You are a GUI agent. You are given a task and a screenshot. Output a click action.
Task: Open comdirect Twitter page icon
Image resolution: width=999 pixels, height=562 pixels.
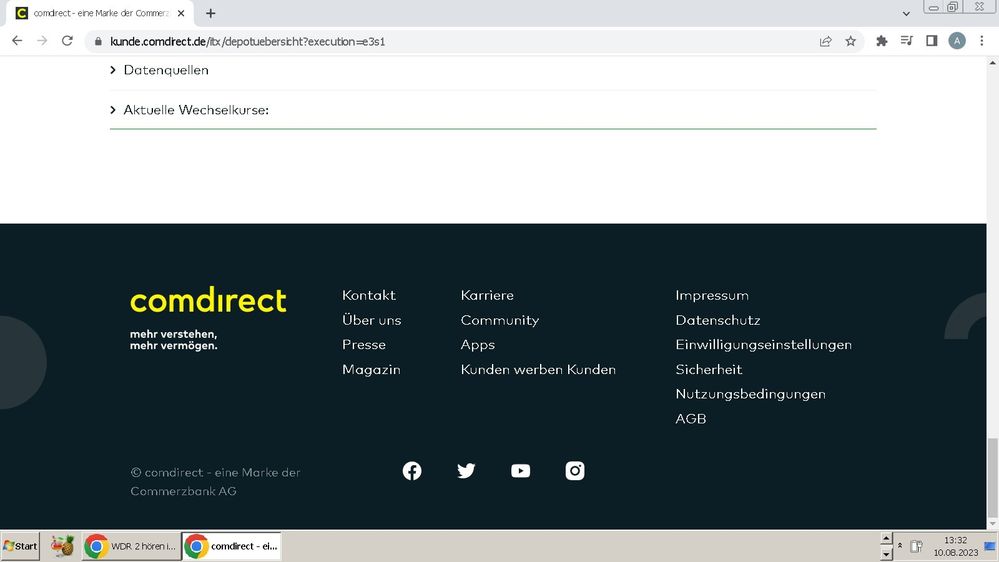point(466,471)
